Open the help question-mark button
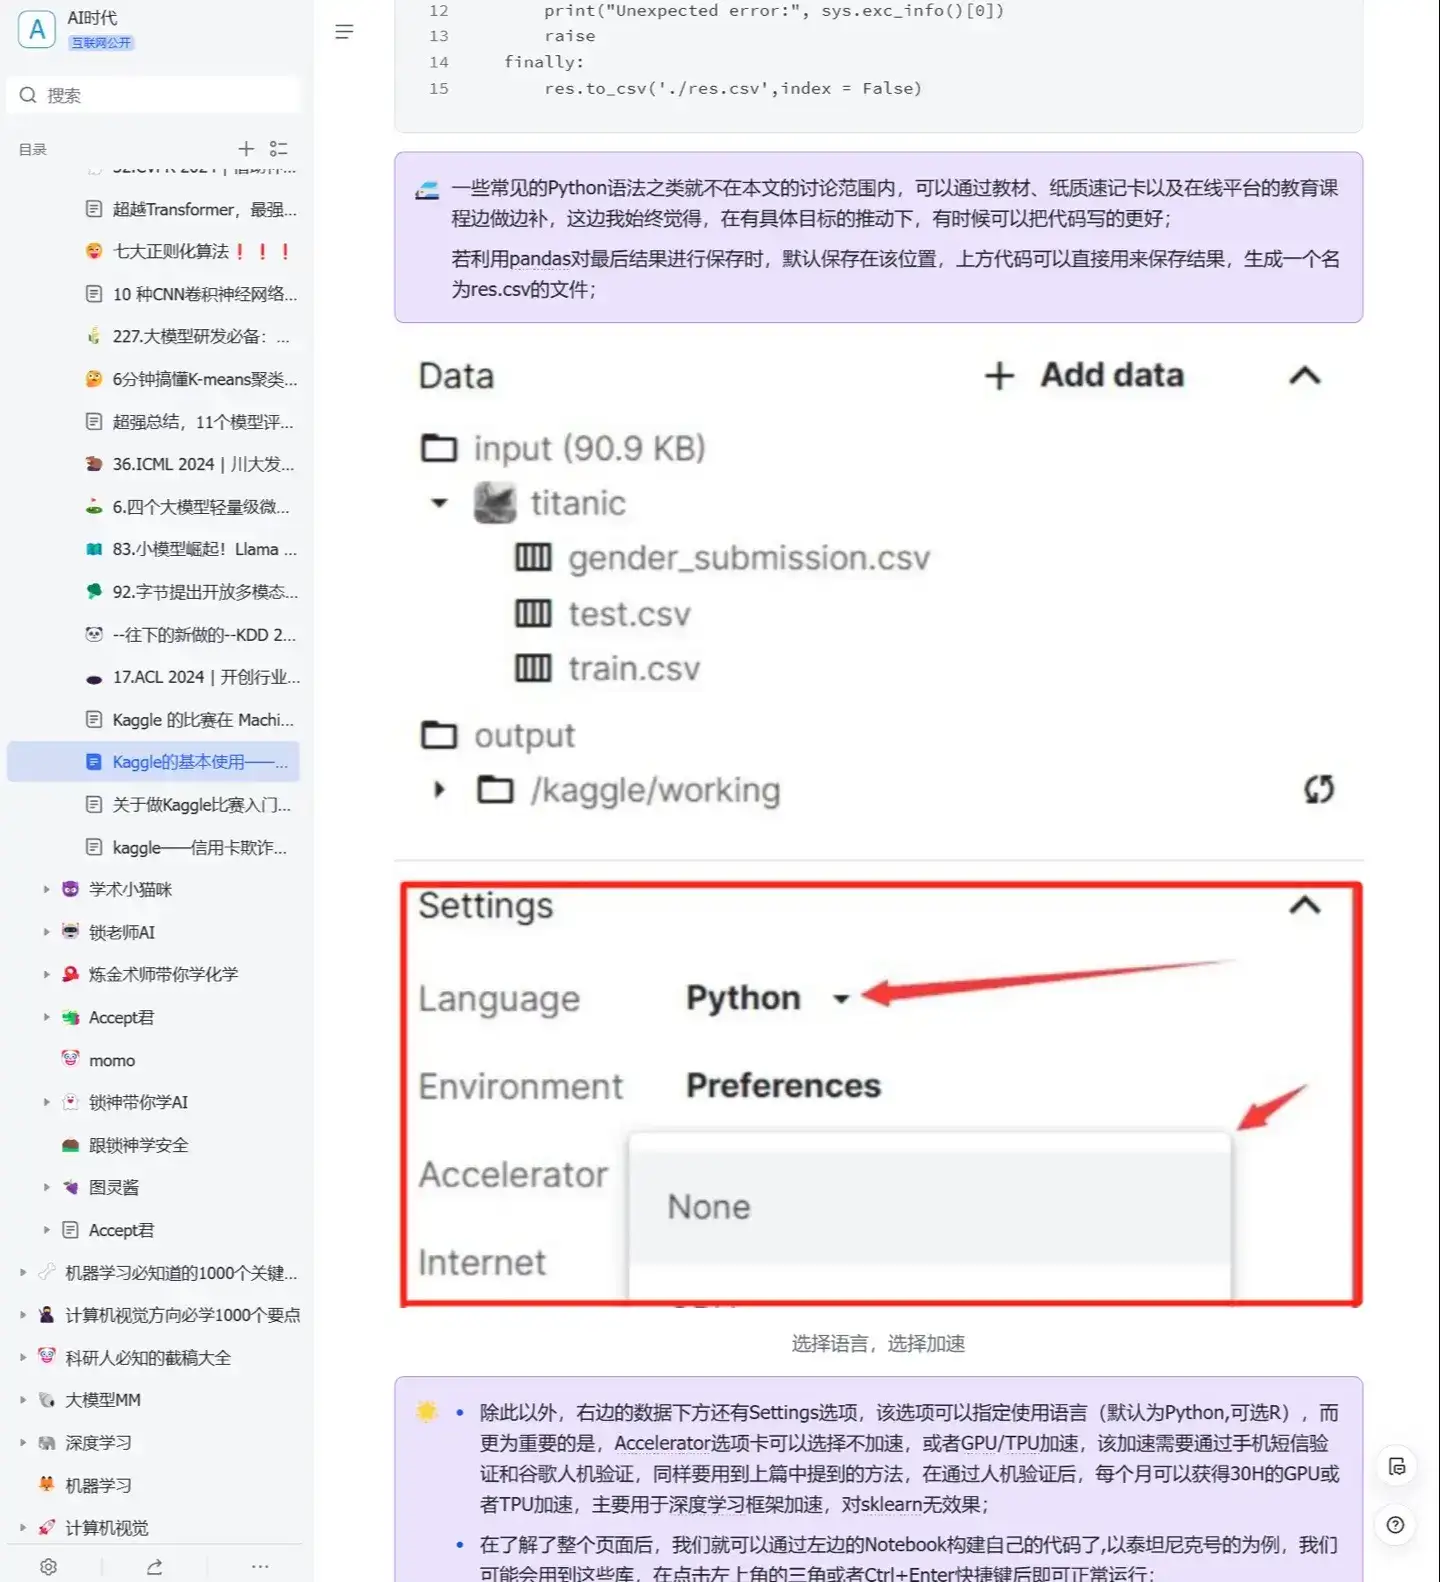 1396,1525
